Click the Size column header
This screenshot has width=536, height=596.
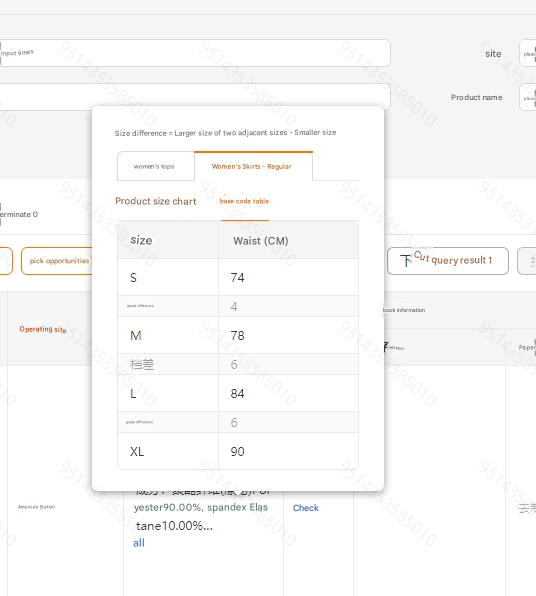(x=168, y=241)
